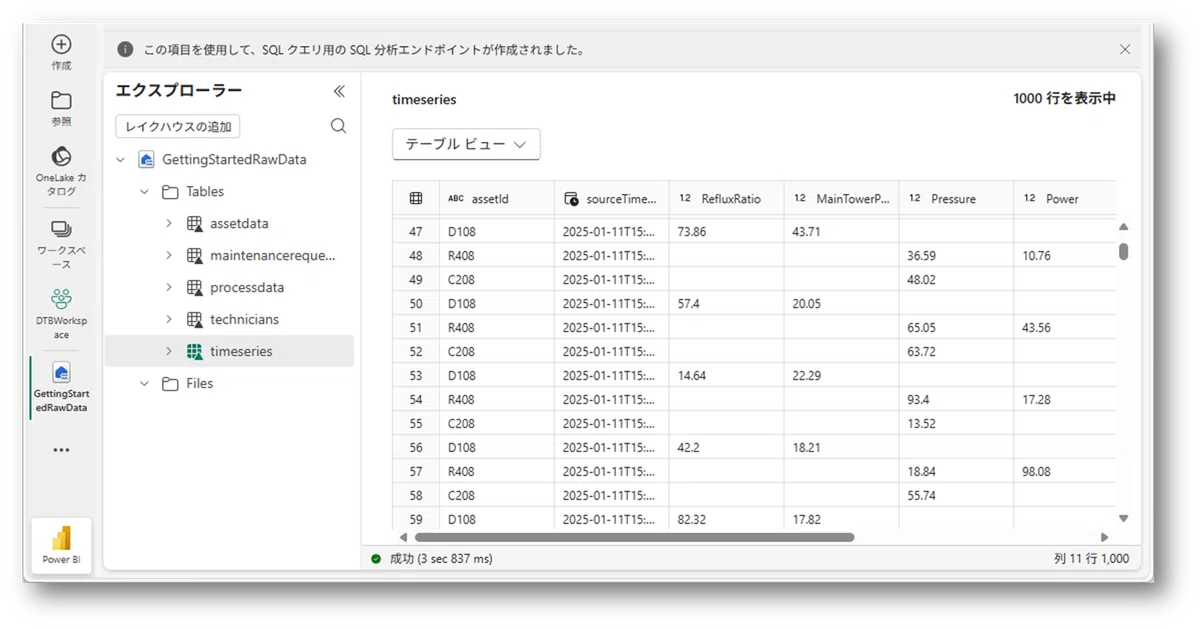Select the technicians table name
This screenshot has height=629, width=1200.
[244, 319]
